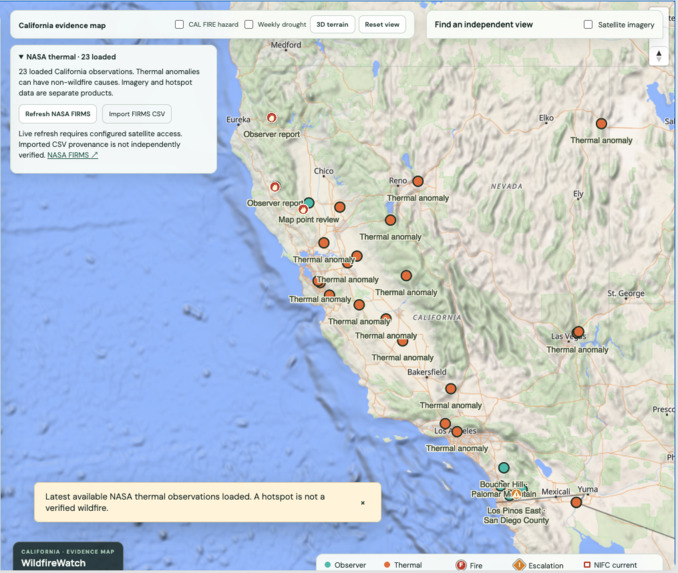Click the orange Thermal dot in legend
This screenshot has width=678, height=573.
(x=387, y=564)
